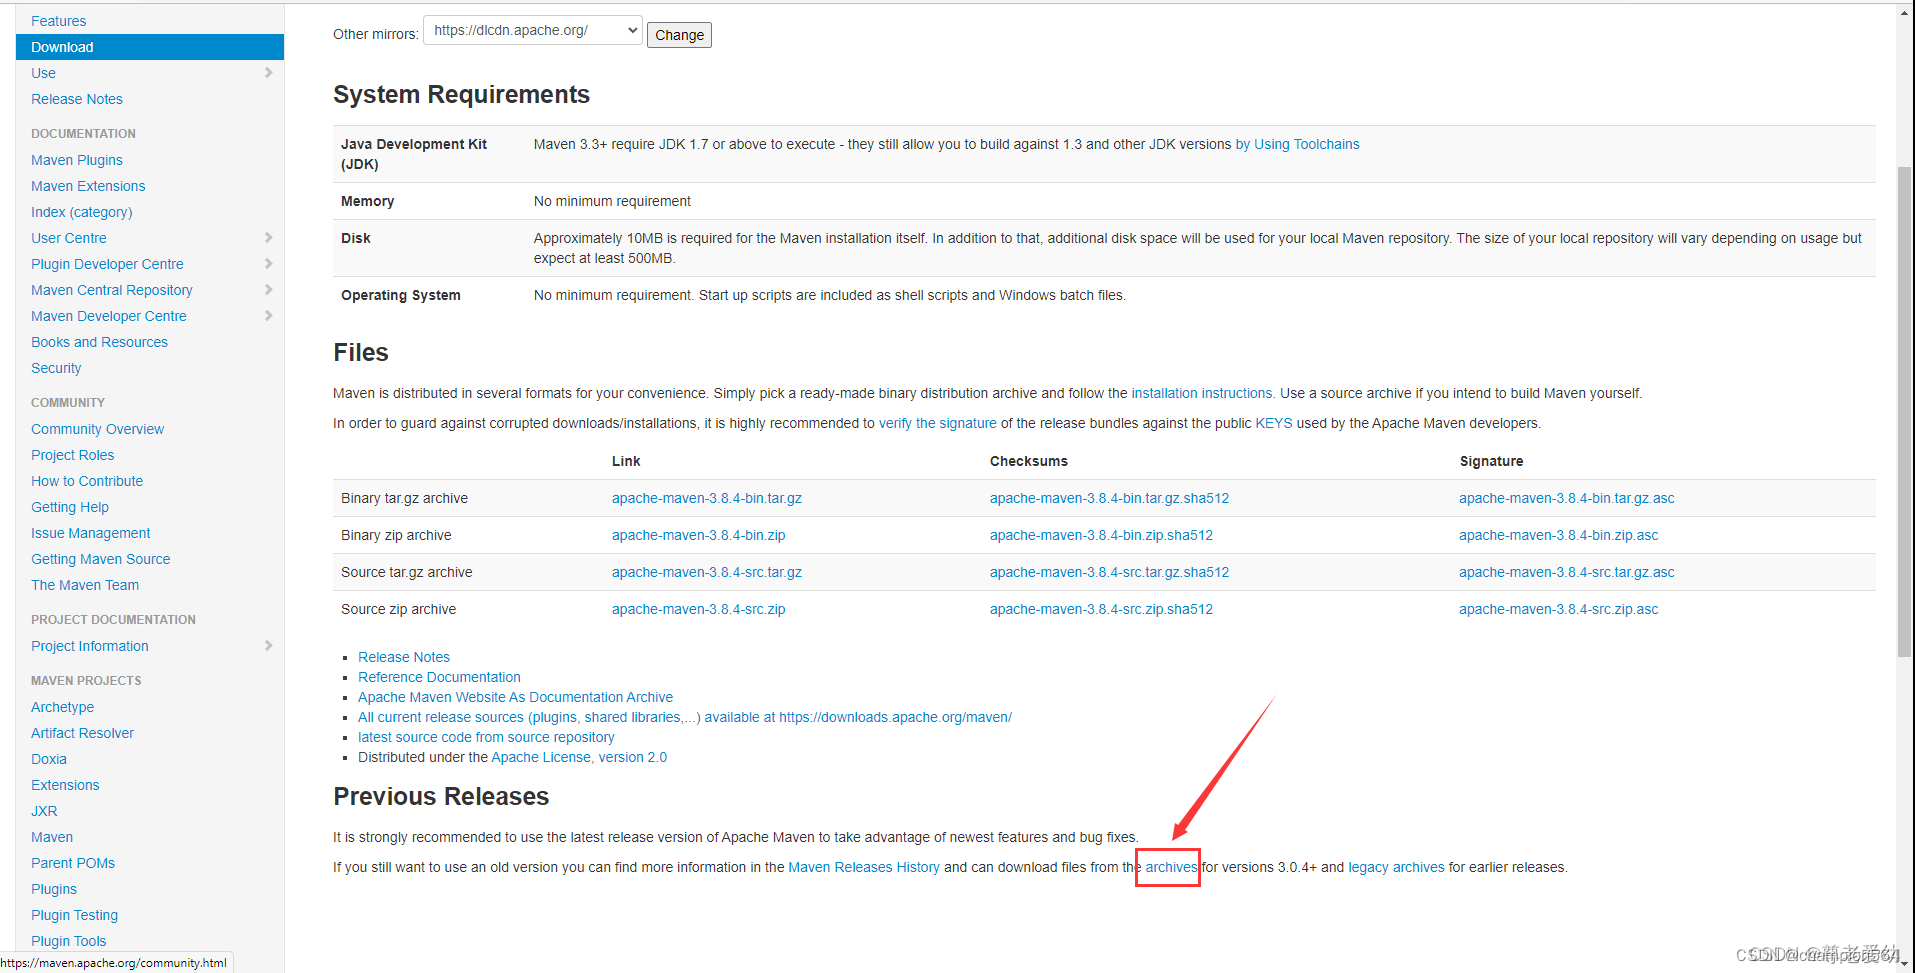Expand Plugin Developer Centre chevron
Viewport: 1915px width, 973px height.
coord(268,264)
